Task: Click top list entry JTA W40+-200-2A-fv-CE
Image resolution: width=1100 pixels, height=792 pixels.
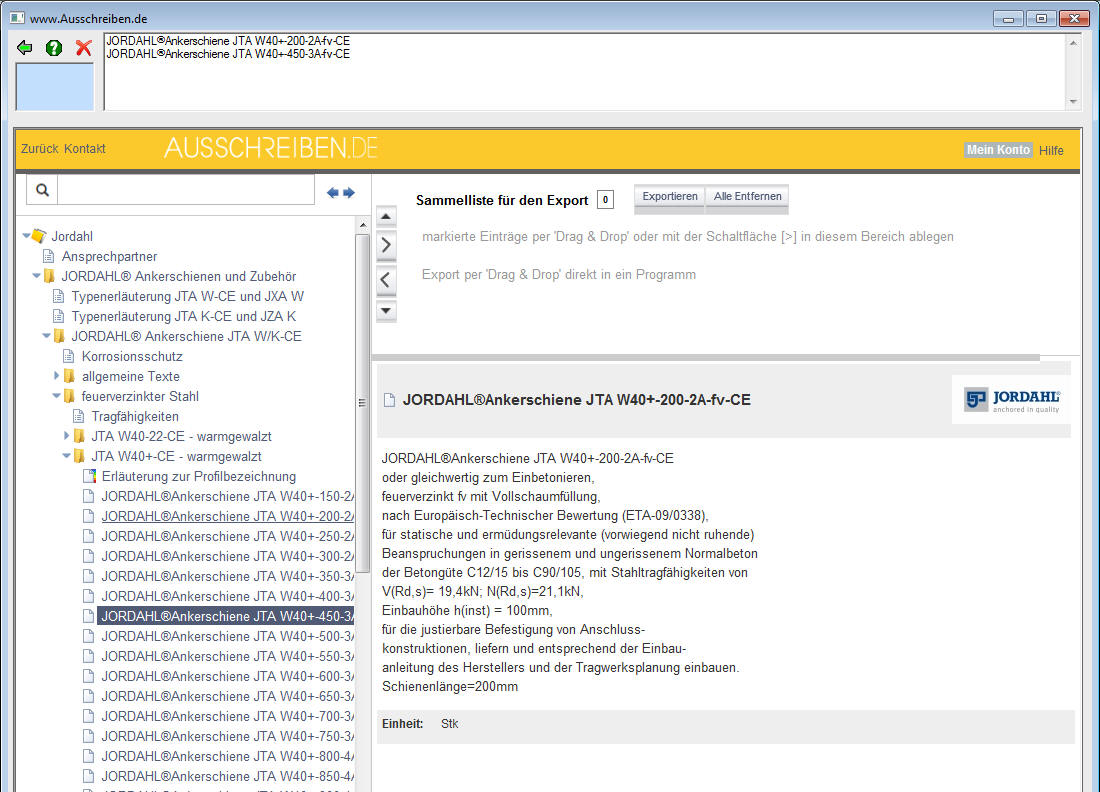Action: (x=228, y=41)
